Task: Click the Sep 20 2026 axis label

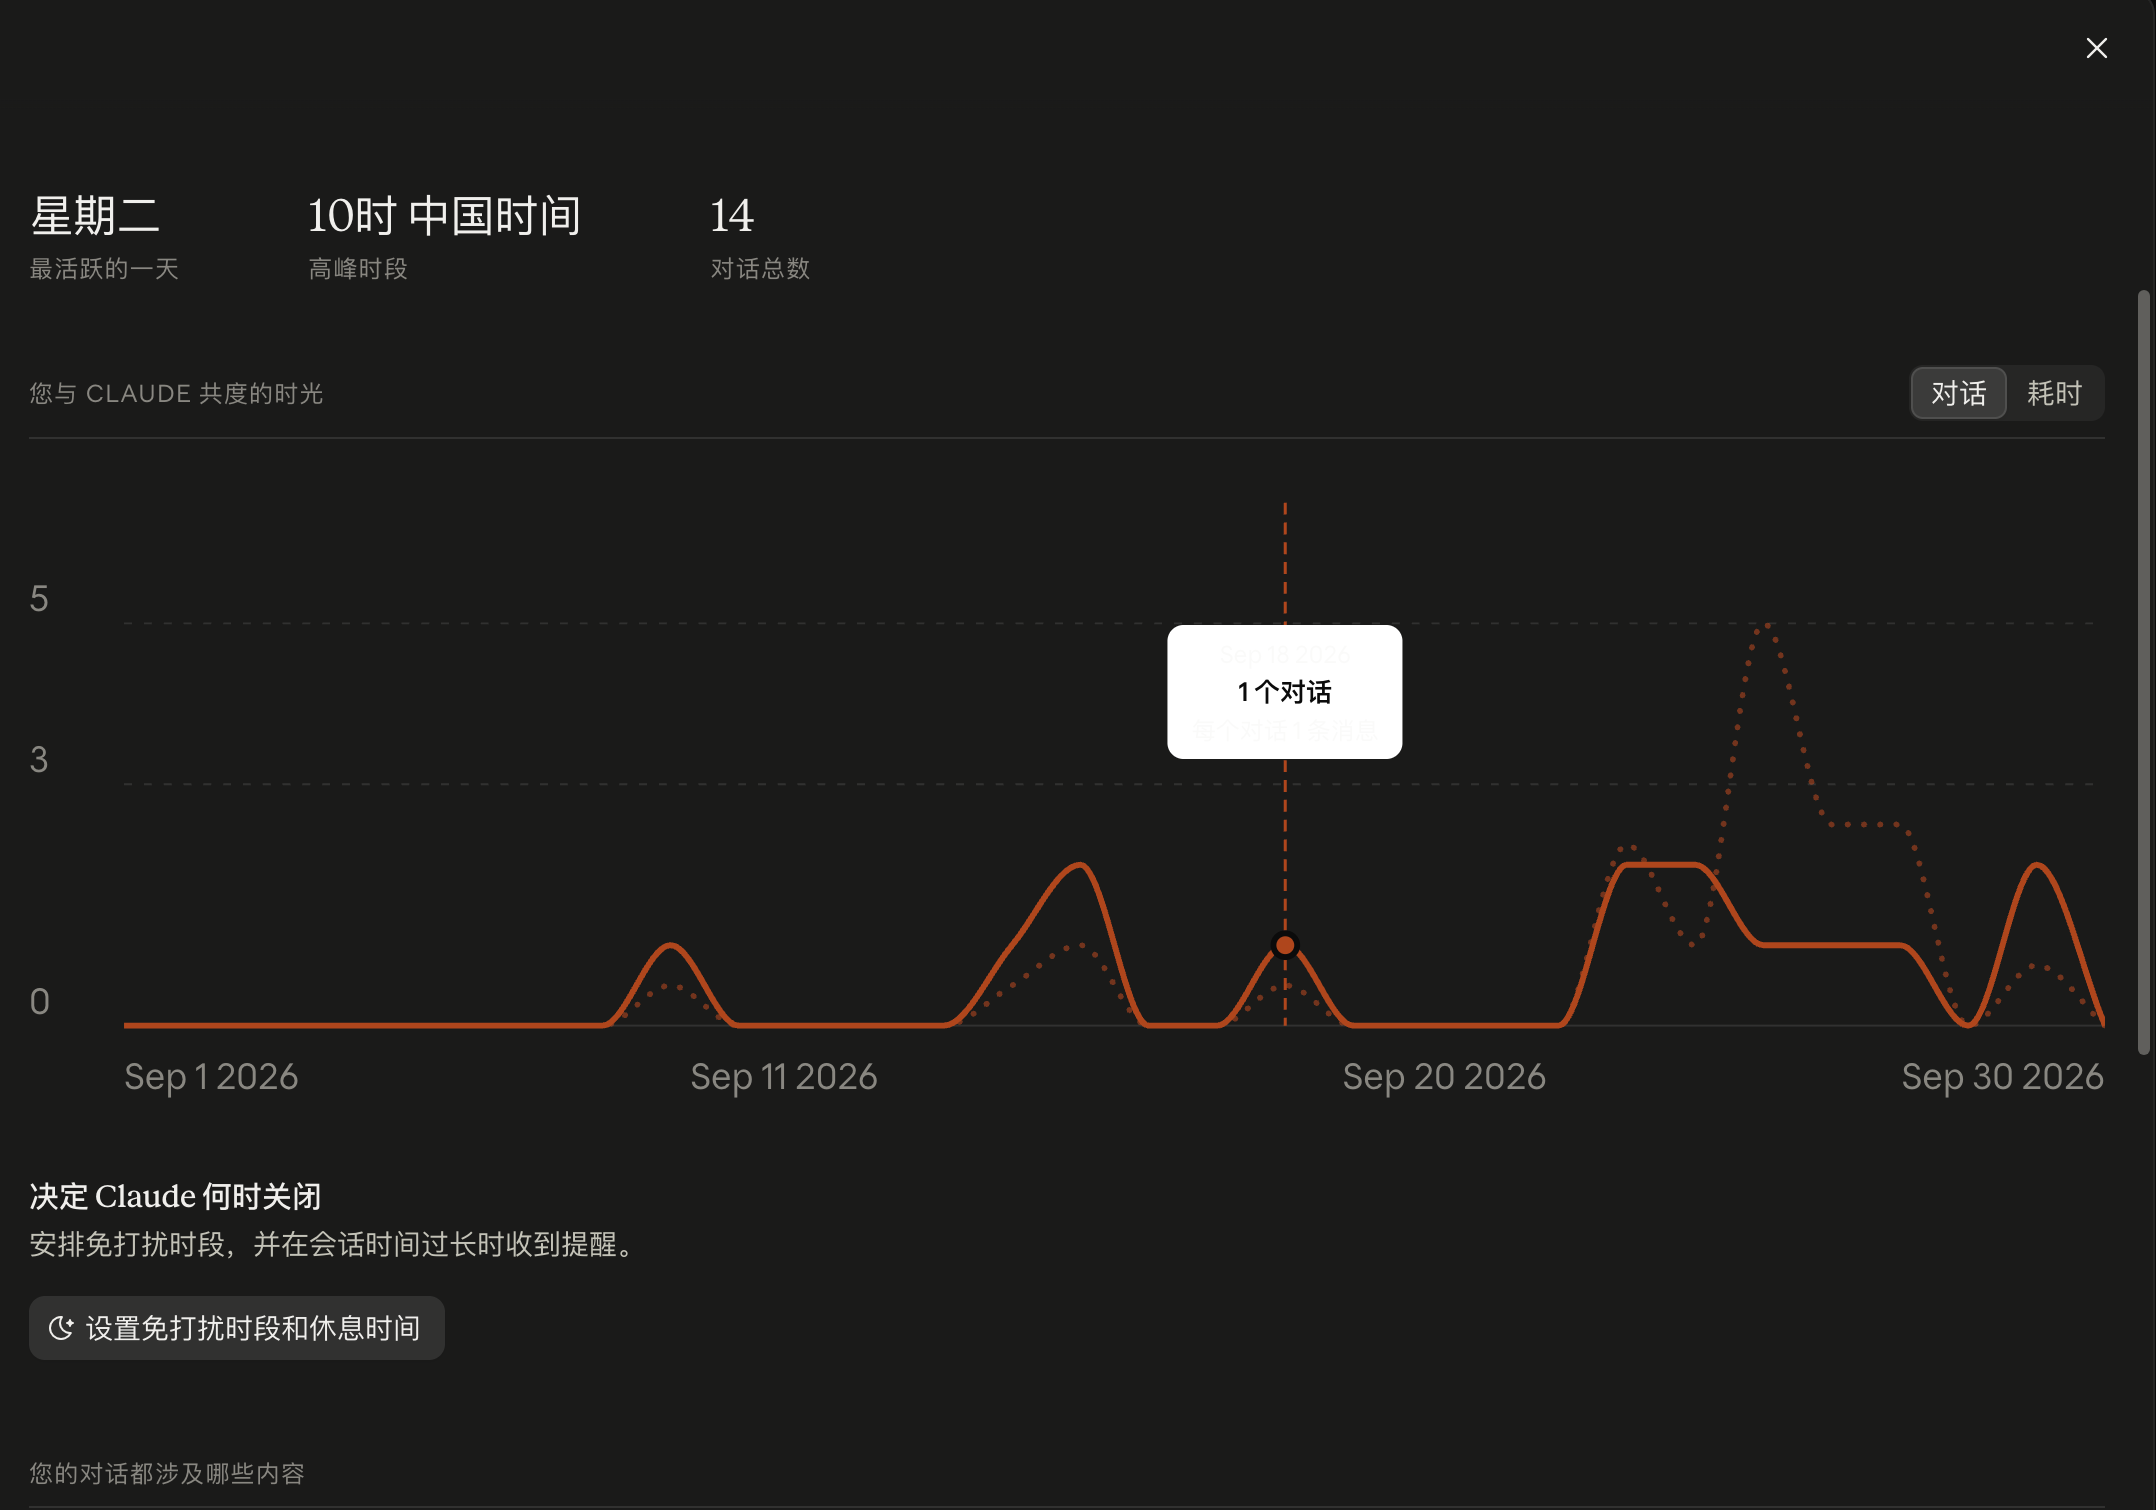Action: [x=1444, y=1077]
